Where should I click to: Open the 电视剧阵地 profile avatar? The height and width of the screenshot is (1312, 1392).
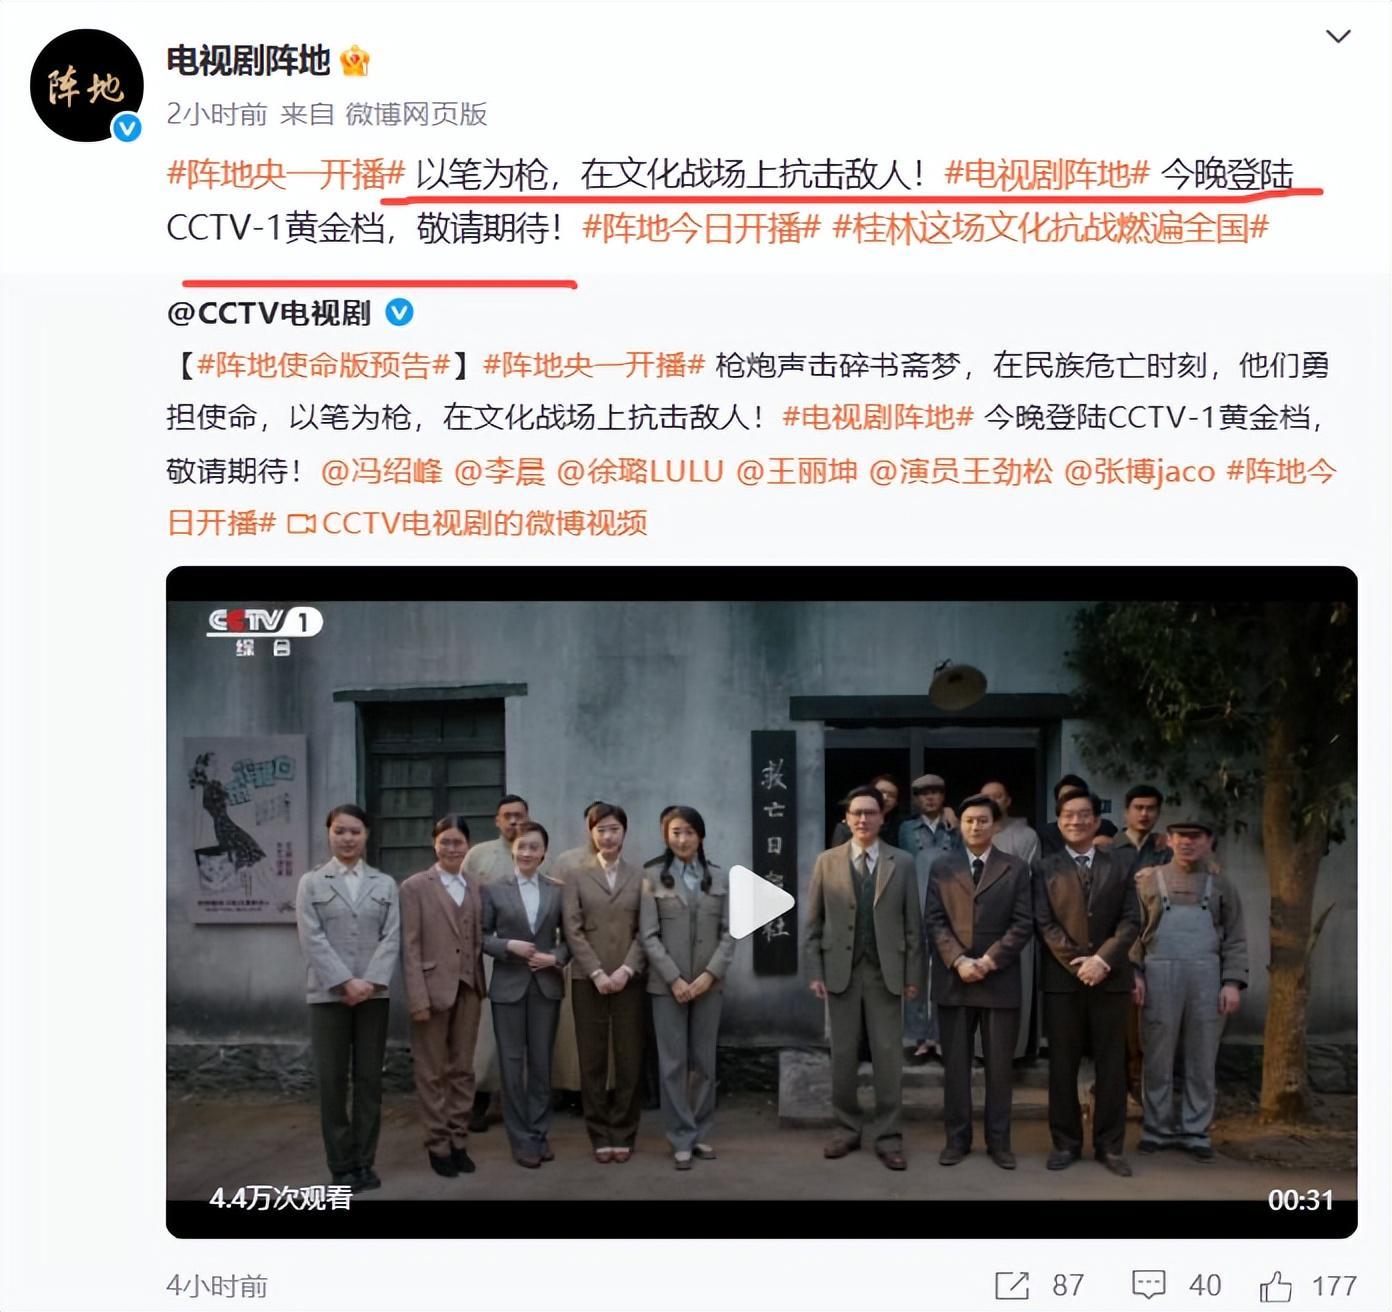tap(87, 85)
